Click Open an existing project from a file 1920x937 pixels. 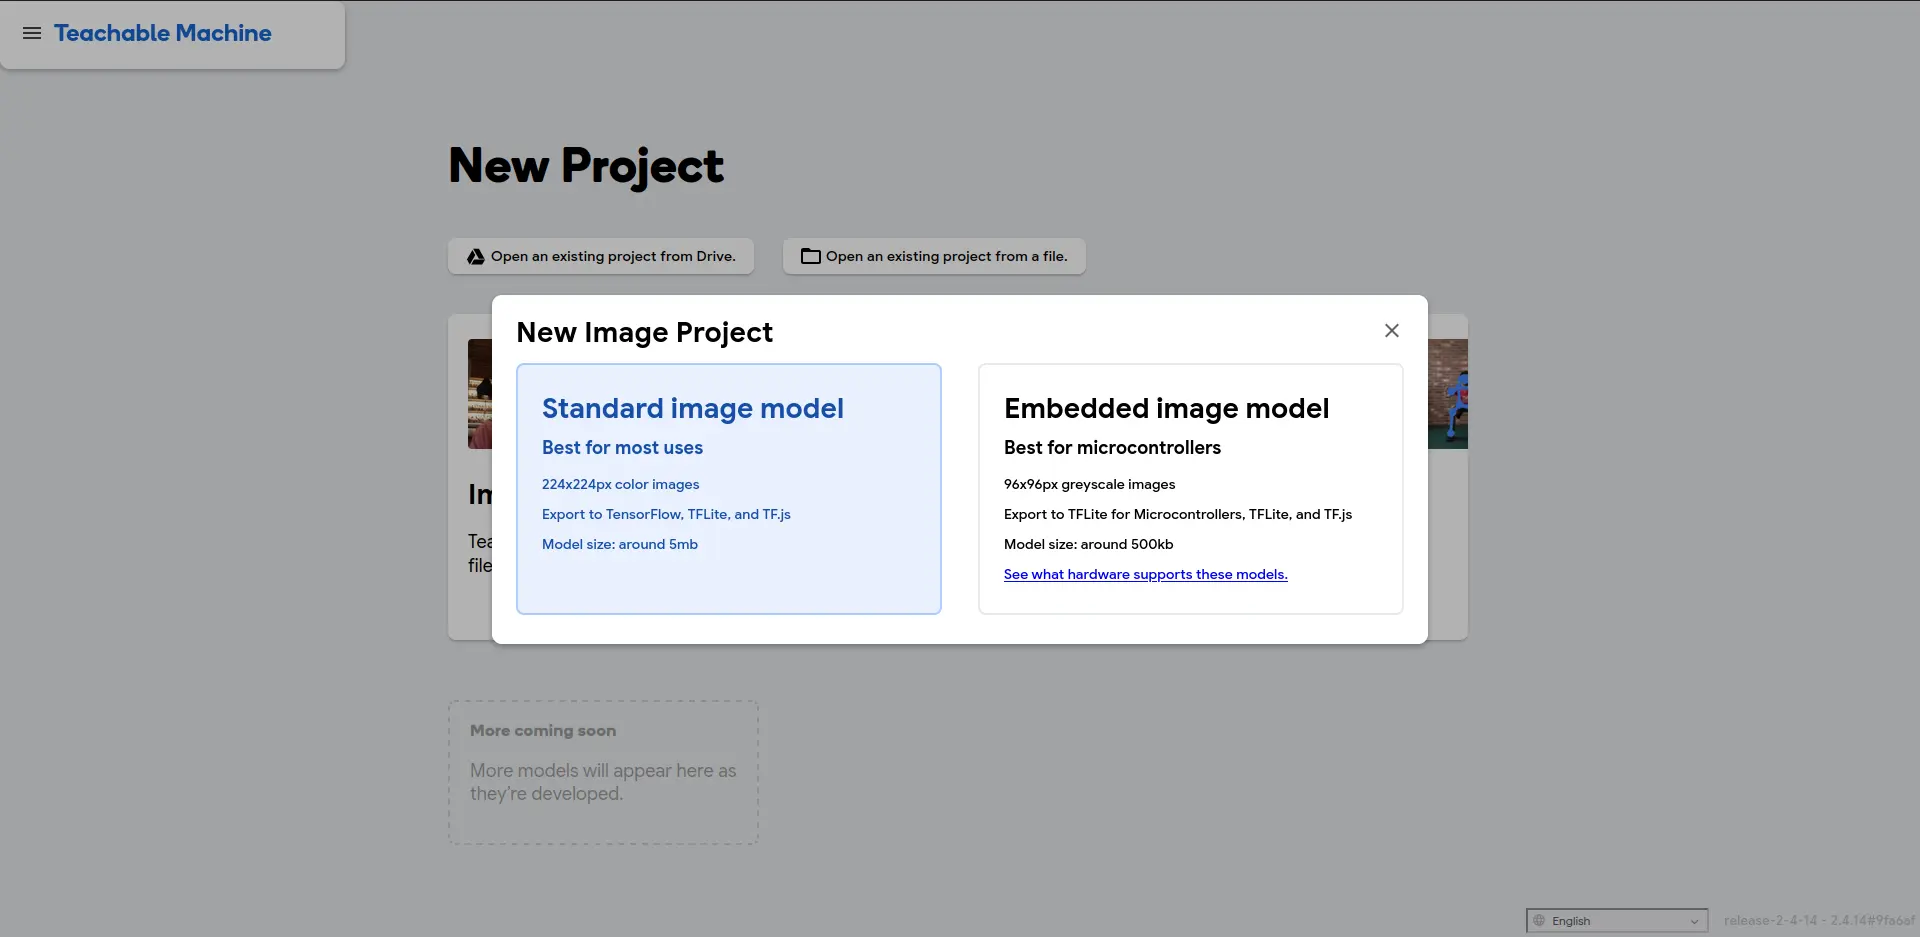934,256
